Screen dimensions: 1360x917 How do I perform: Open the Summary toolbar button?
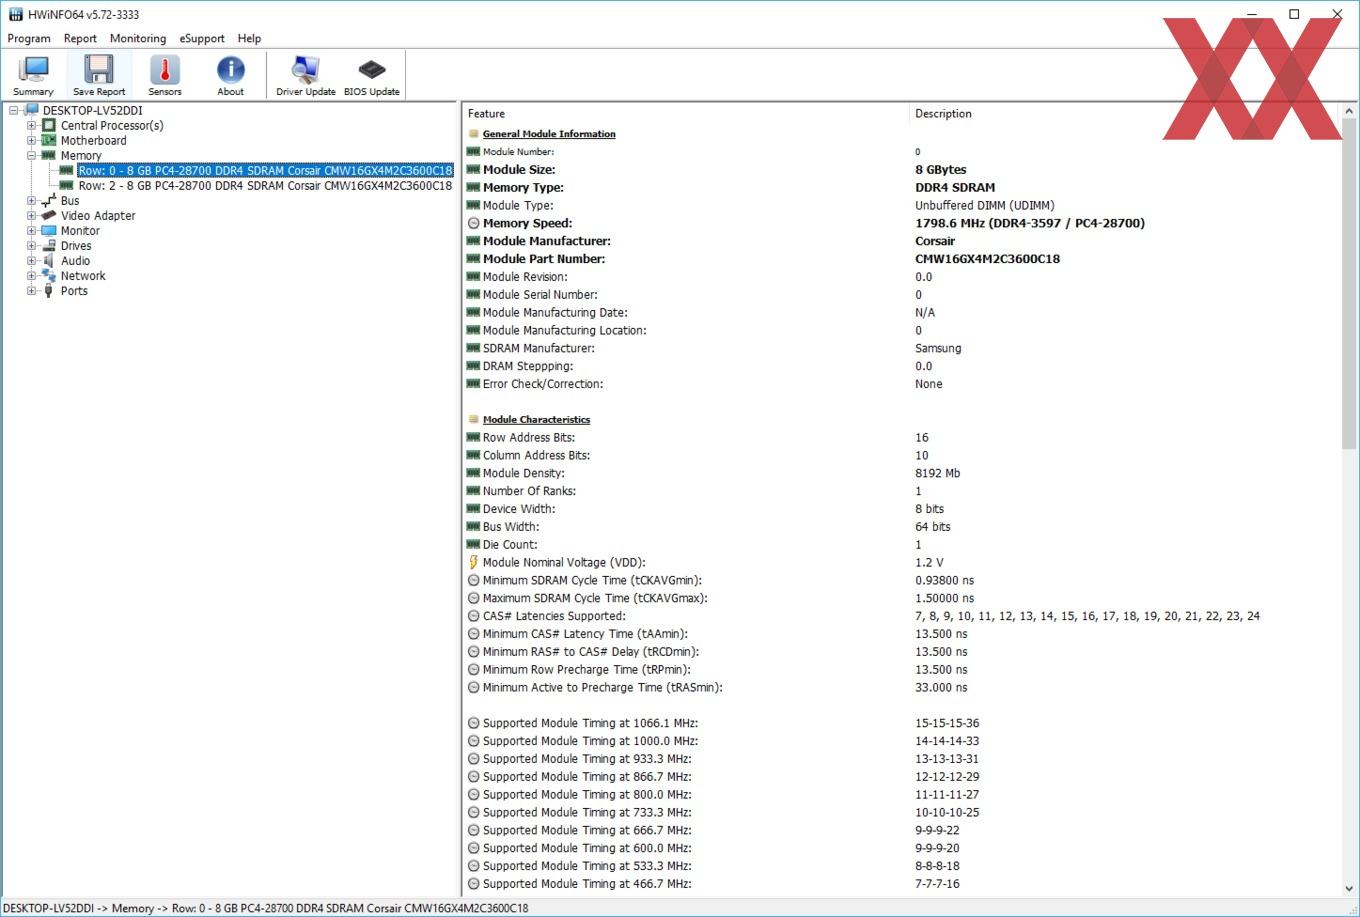coord(33,75)
